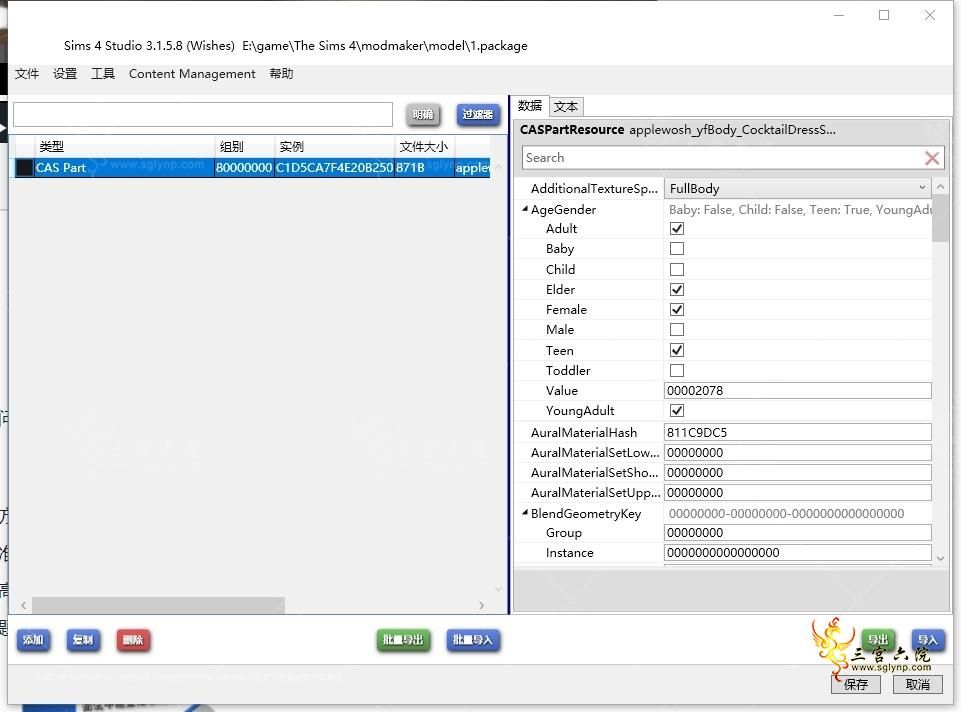Select the CAS Part resource row
Screen dimensions: 961x712
coord(252,167)
